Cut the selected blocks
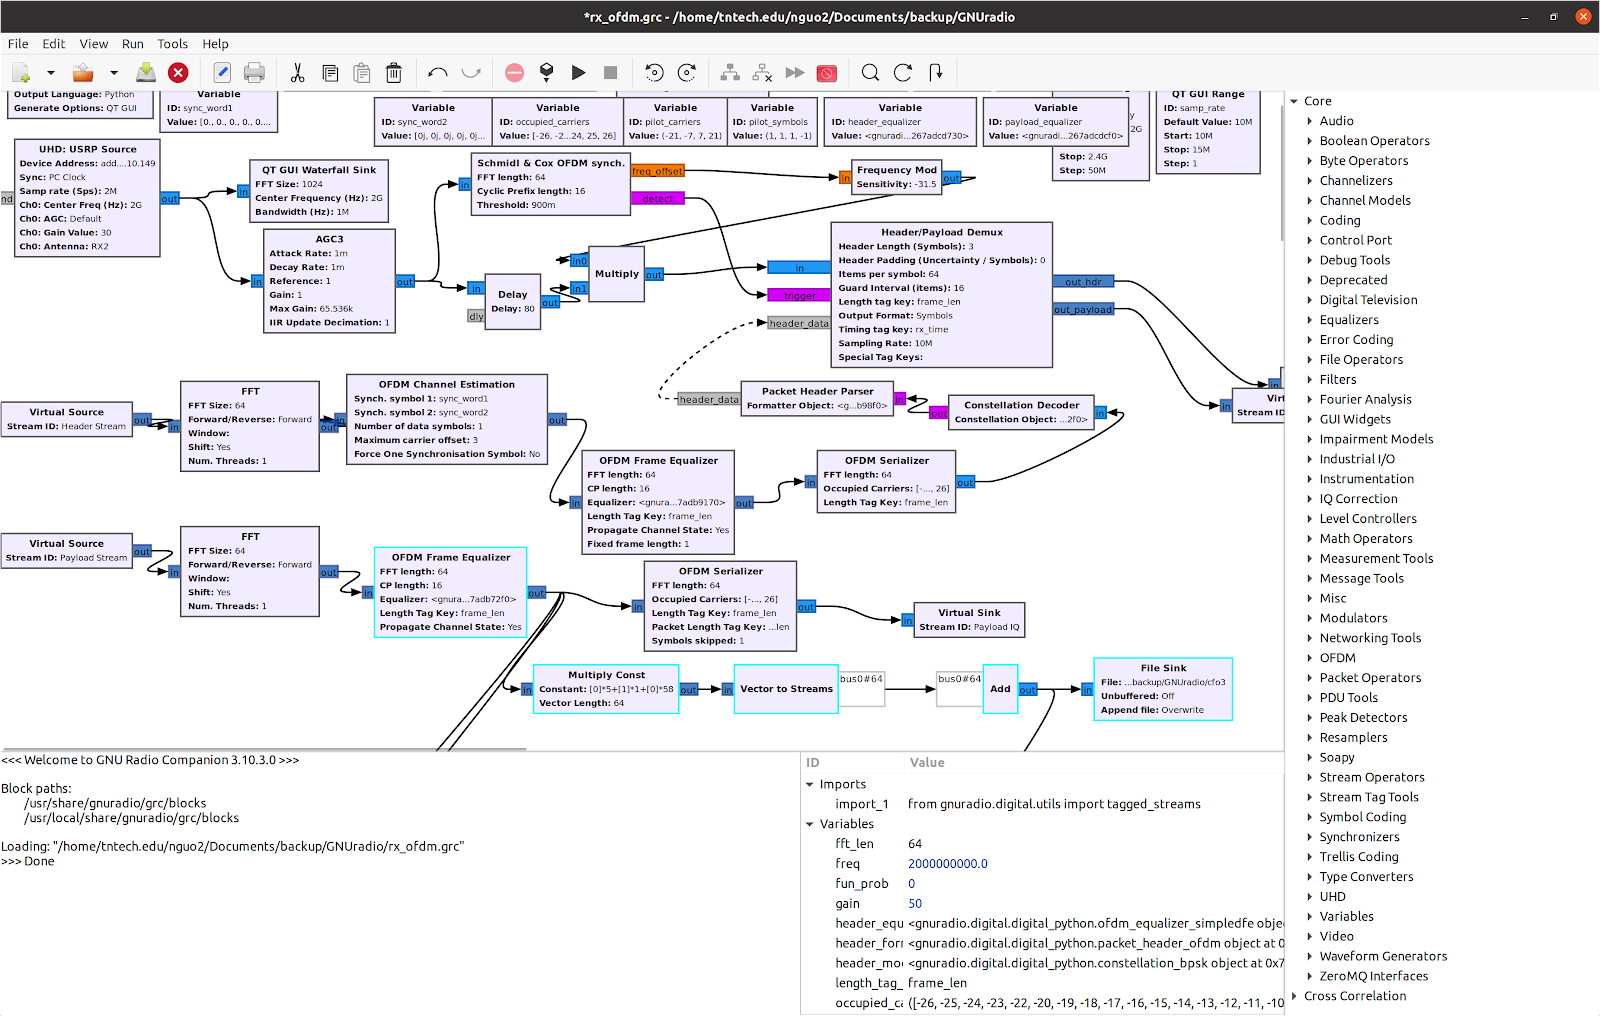The height and width of the screenshot is (1016, 1600). point(297,72)
